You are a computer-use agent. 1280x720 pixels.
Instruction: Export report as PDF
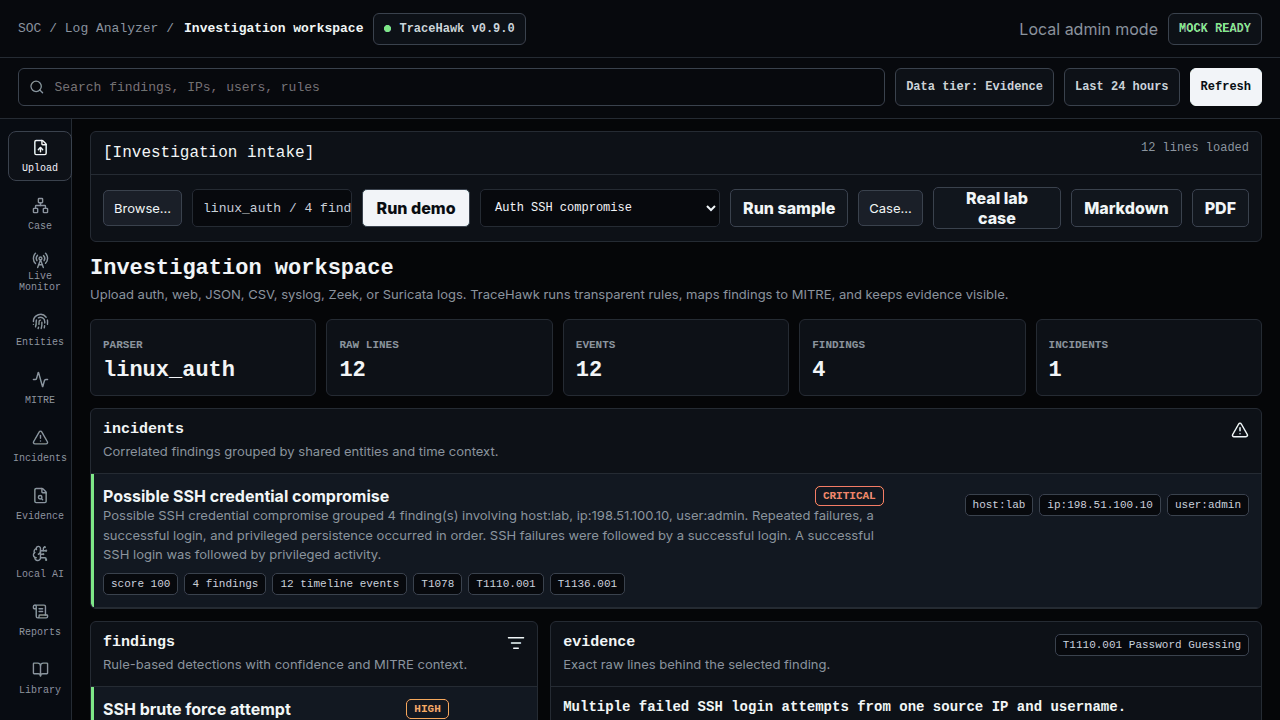[1220, 208]
